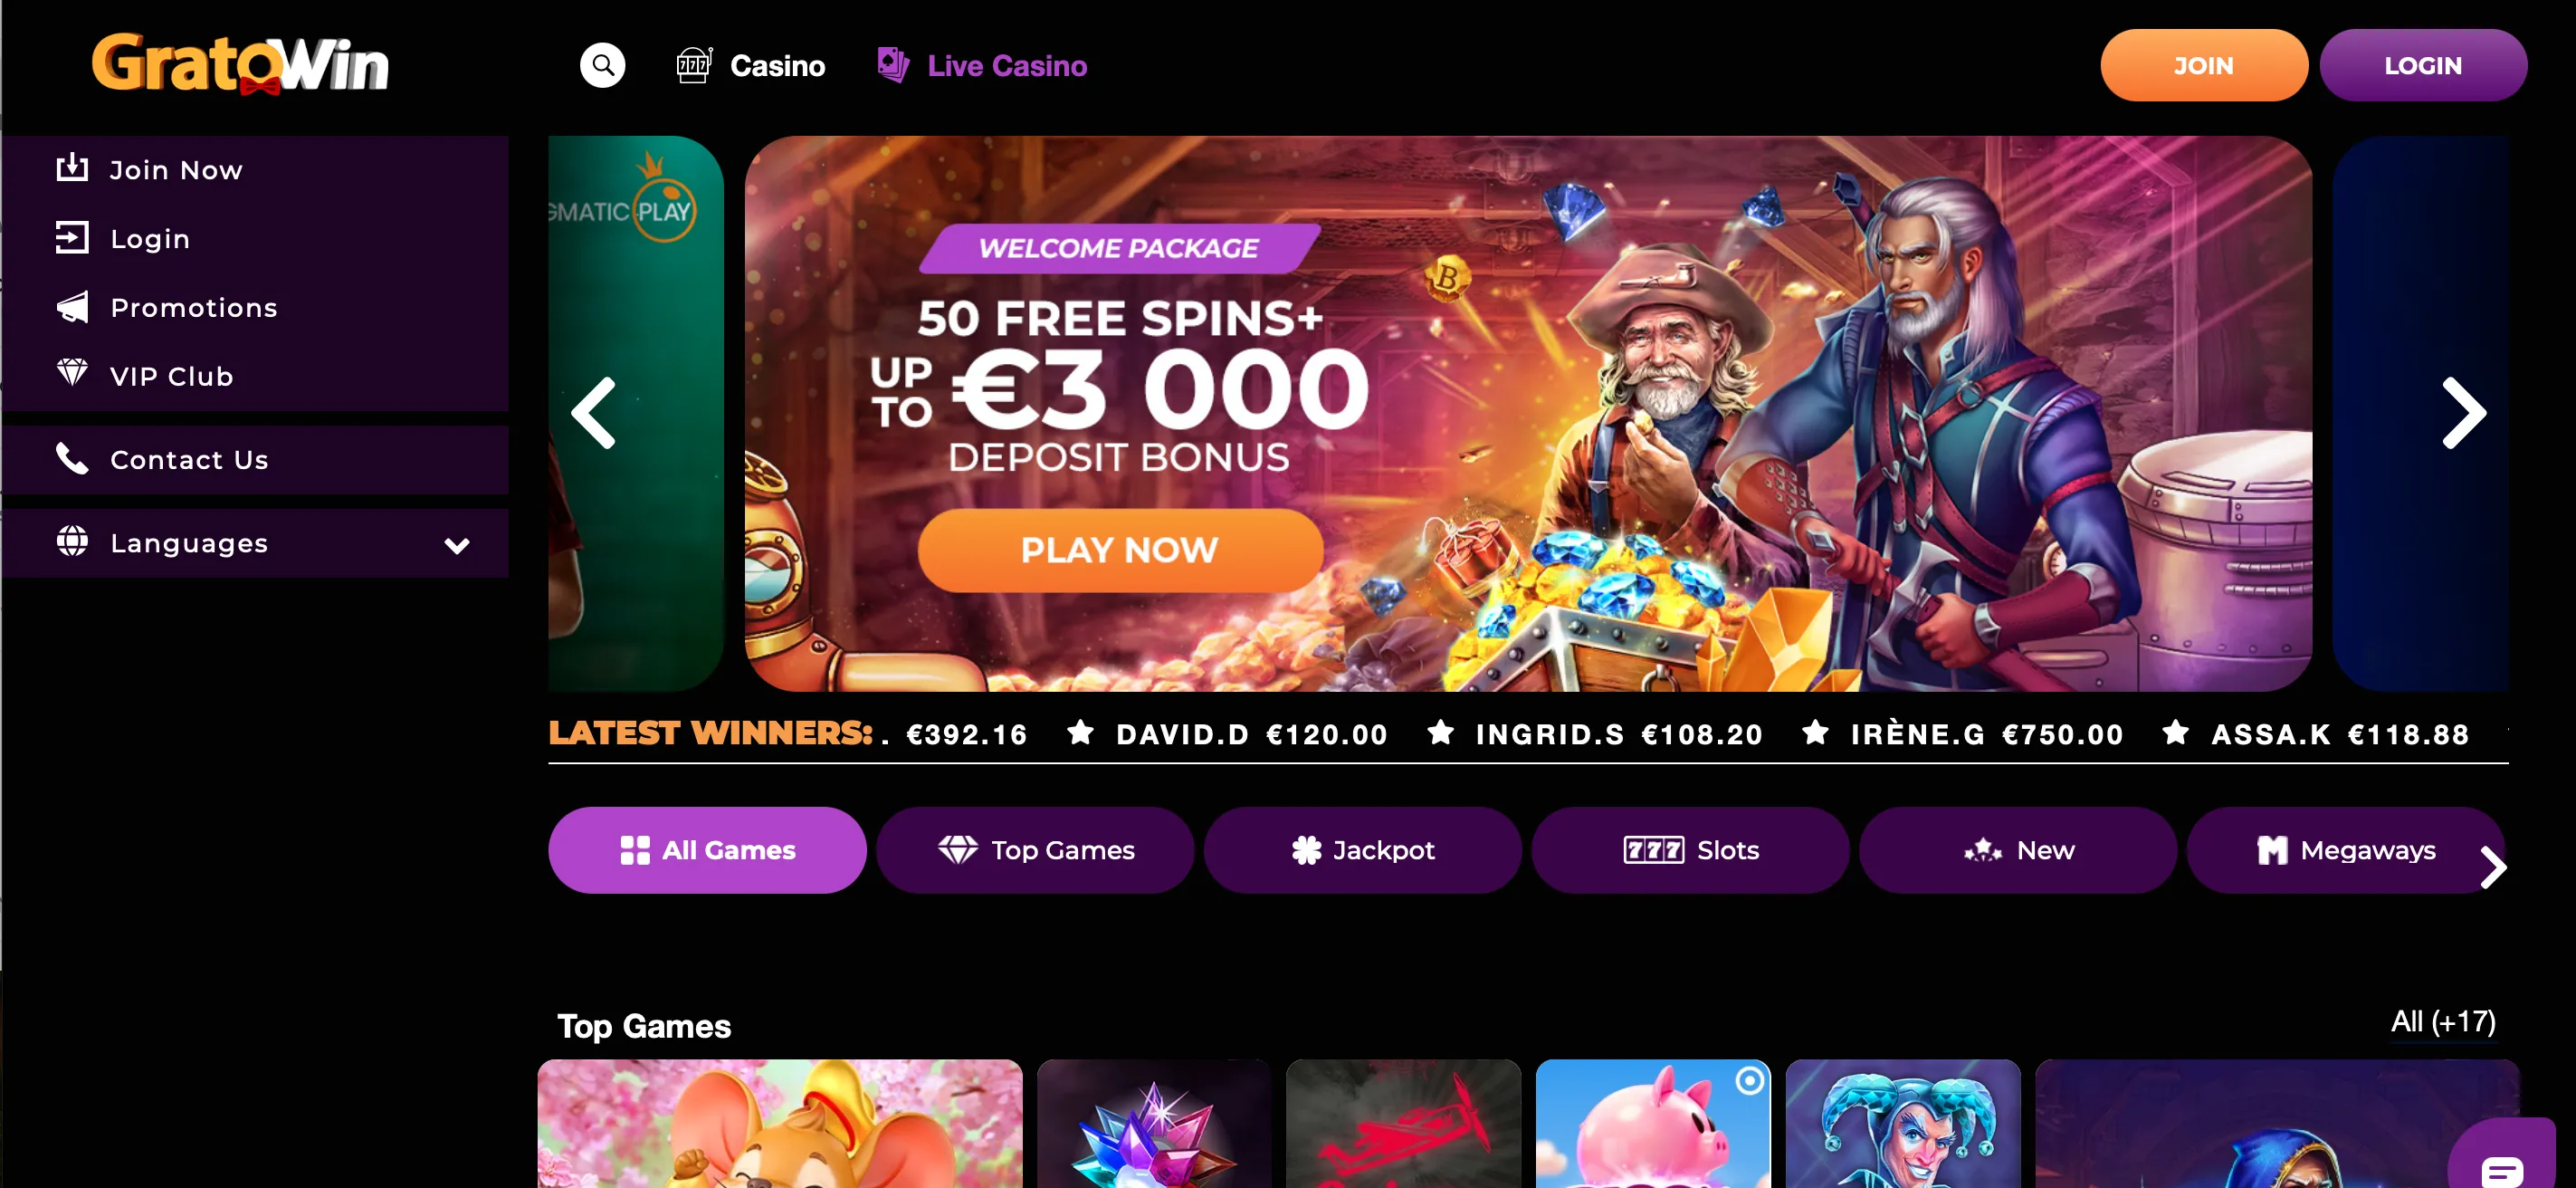Select the Jackpot category tab
This screenshot has height=1188, width=2576.
point(1362,850)
